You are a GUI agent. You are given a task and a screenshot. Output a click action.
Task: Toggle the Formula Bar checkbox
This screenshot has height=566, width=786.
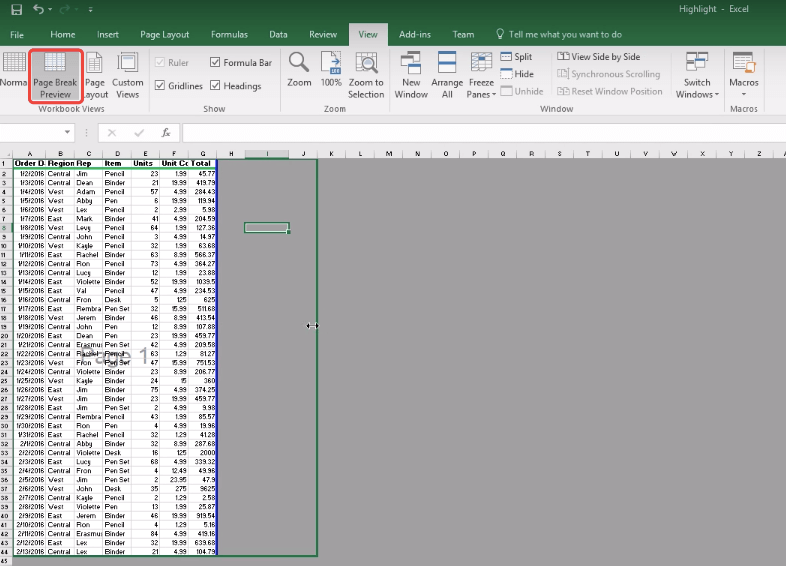(216, 62)
